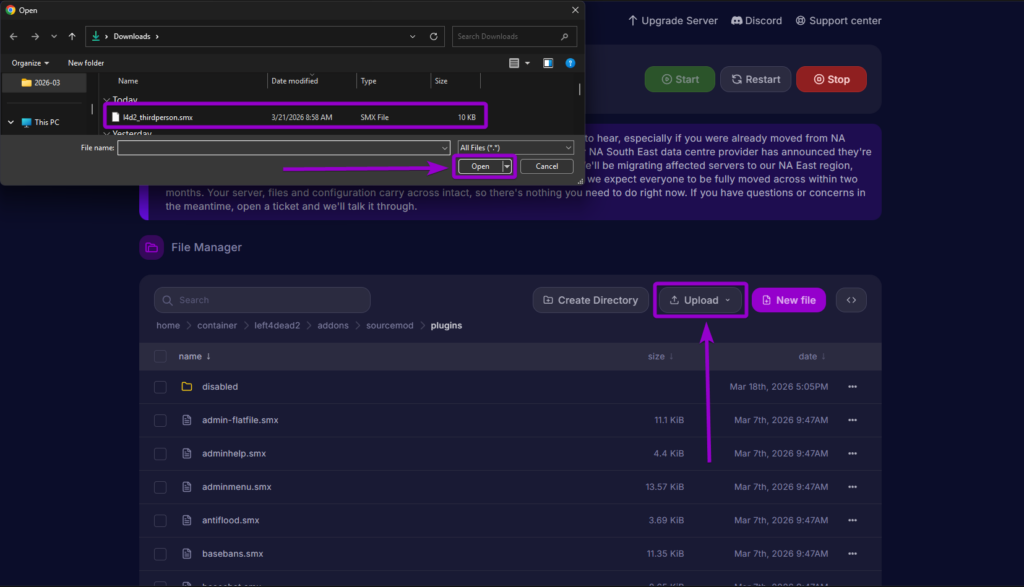Expand the Upload button's dropdown chevron
The height and width of the screenshot is (587, 1024).
(727, 299)
